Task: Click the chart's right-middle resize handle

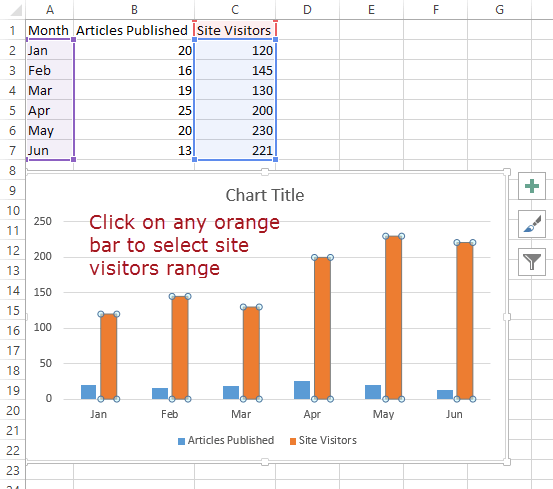Action: (x=507, y=317)
